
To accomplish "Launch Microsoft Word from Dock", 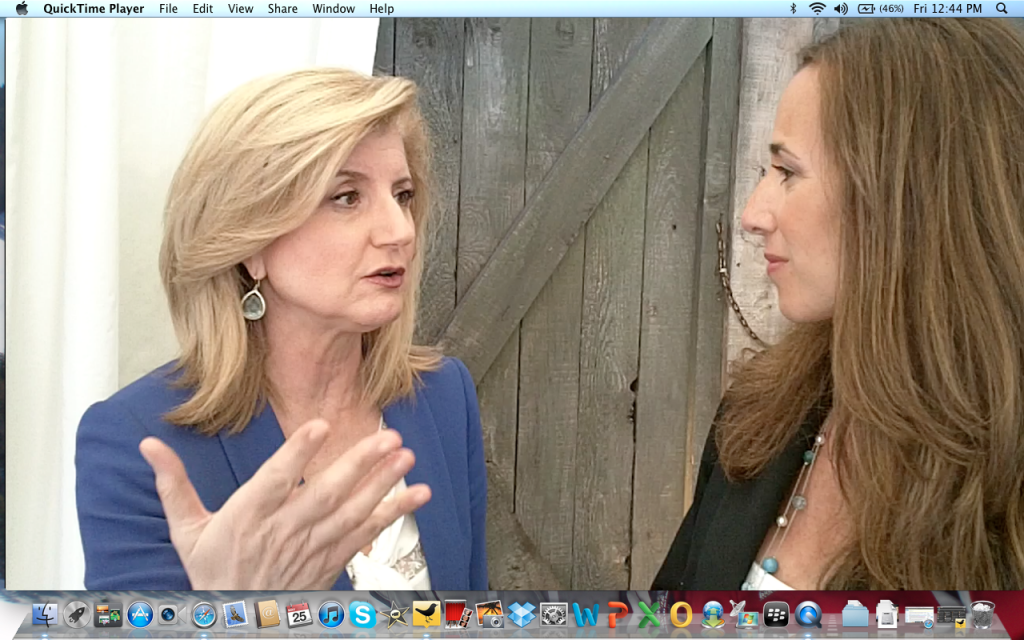I will (x=586, y=615).
